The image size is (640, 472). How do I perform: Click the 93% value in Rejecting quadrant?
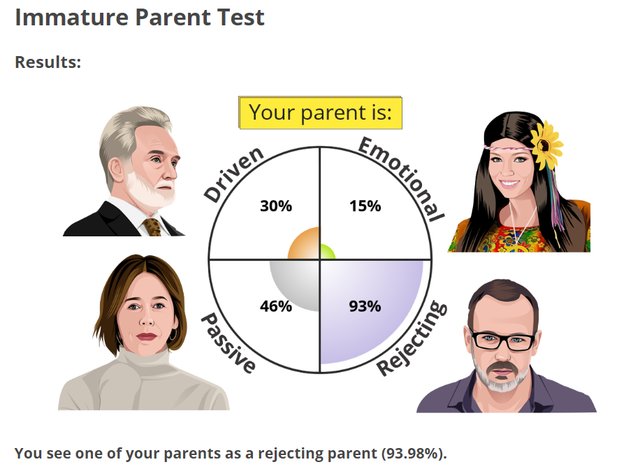coord(365,305)
